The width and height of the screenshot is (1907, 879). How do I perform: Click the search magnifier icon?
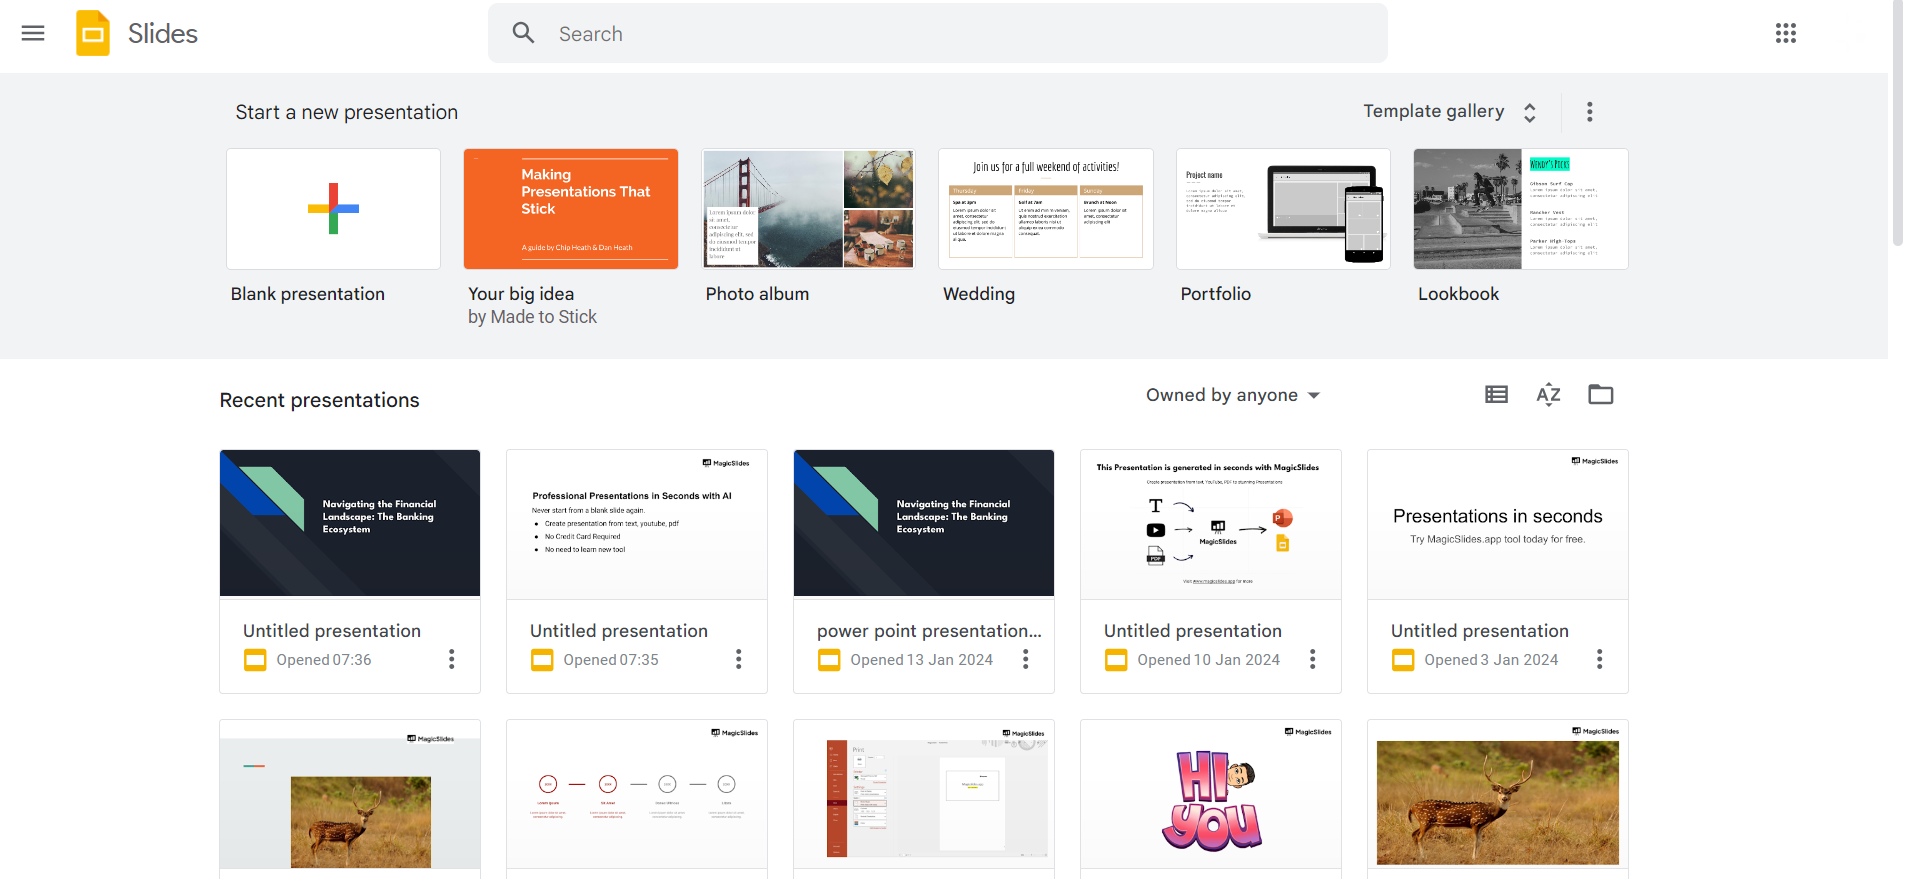tap(523, 33)
